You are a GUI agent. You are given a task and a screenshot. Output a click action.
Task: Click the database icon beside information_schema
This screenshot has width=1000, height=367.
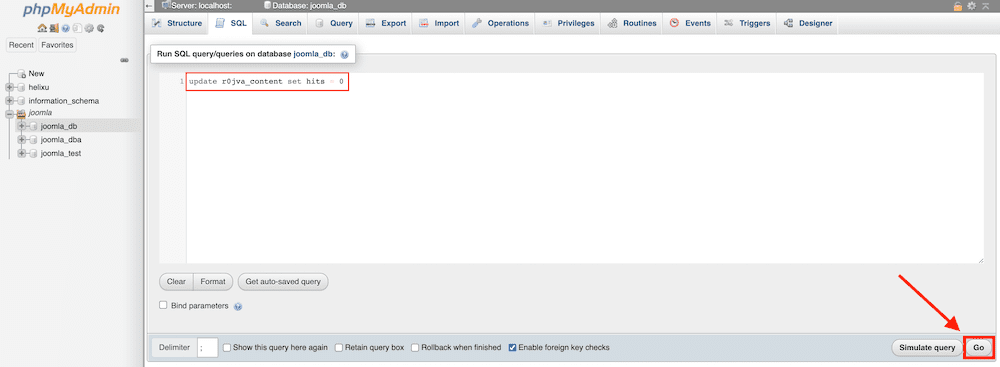tap(21, 101)
